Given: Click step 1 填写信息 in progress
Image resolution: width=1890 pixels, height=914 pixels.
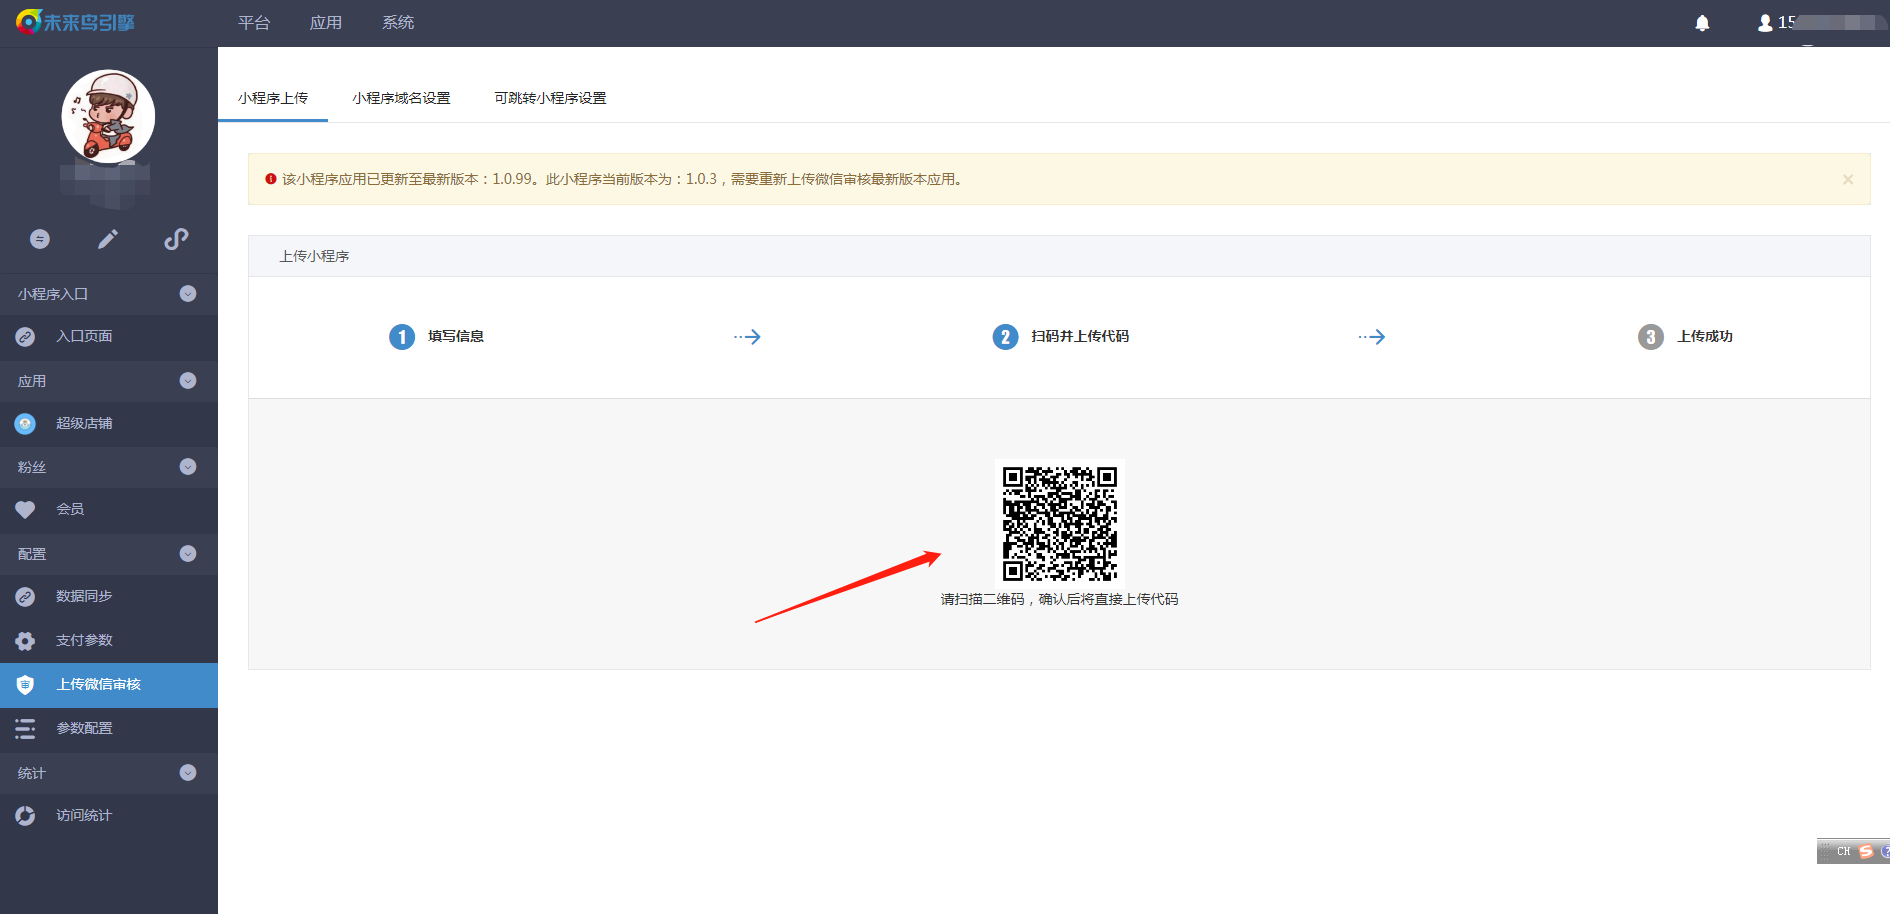Looking at the screenshot, I should click(437, 337).
